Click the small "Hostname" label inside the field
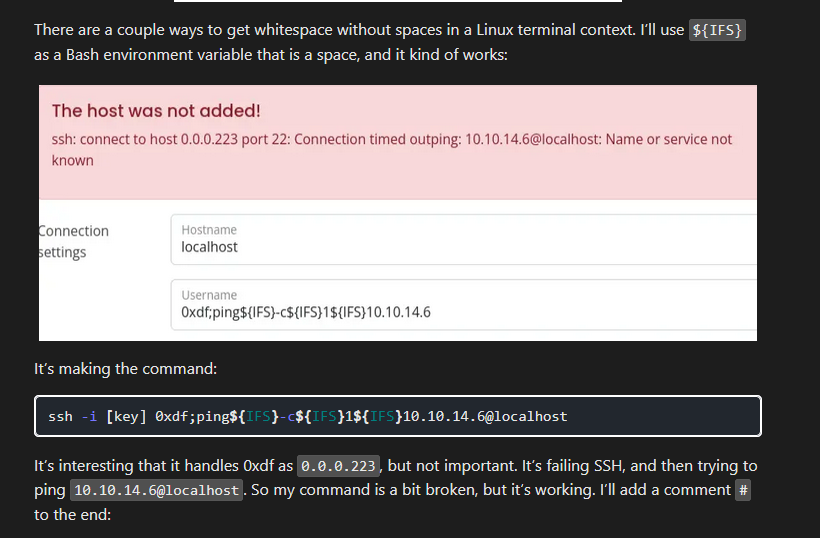The width and height of the screenshot is (820, 538). click(x=209, y=230)
